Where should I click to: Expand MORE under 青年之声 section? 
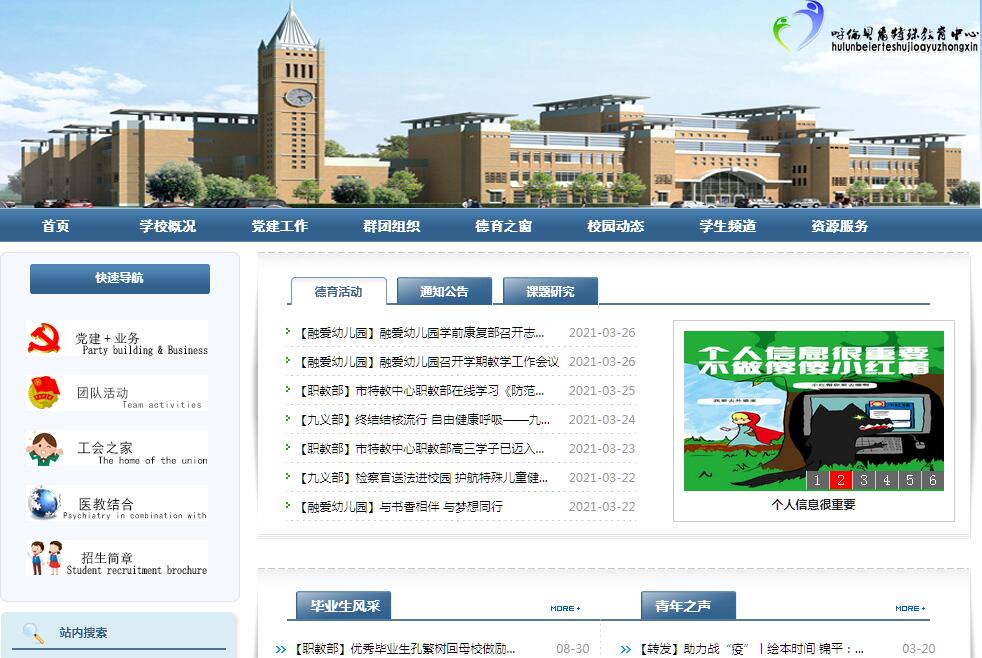909,608
